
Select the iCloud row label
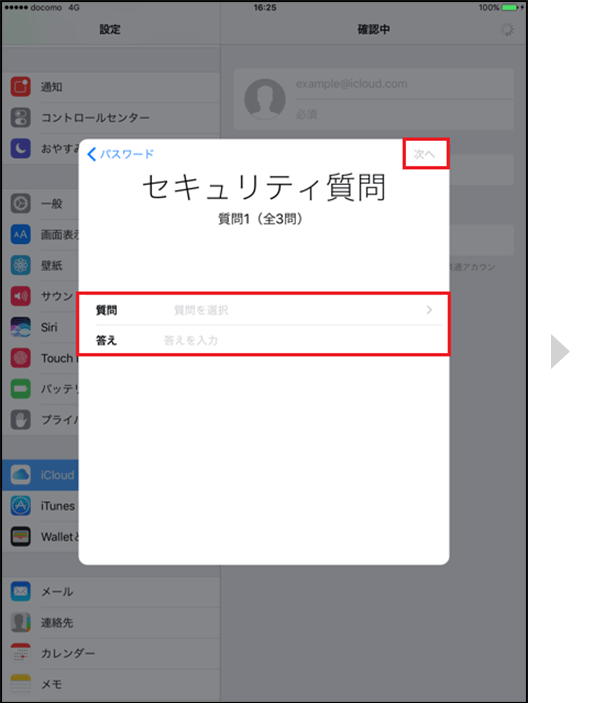(x=57, y=475)
